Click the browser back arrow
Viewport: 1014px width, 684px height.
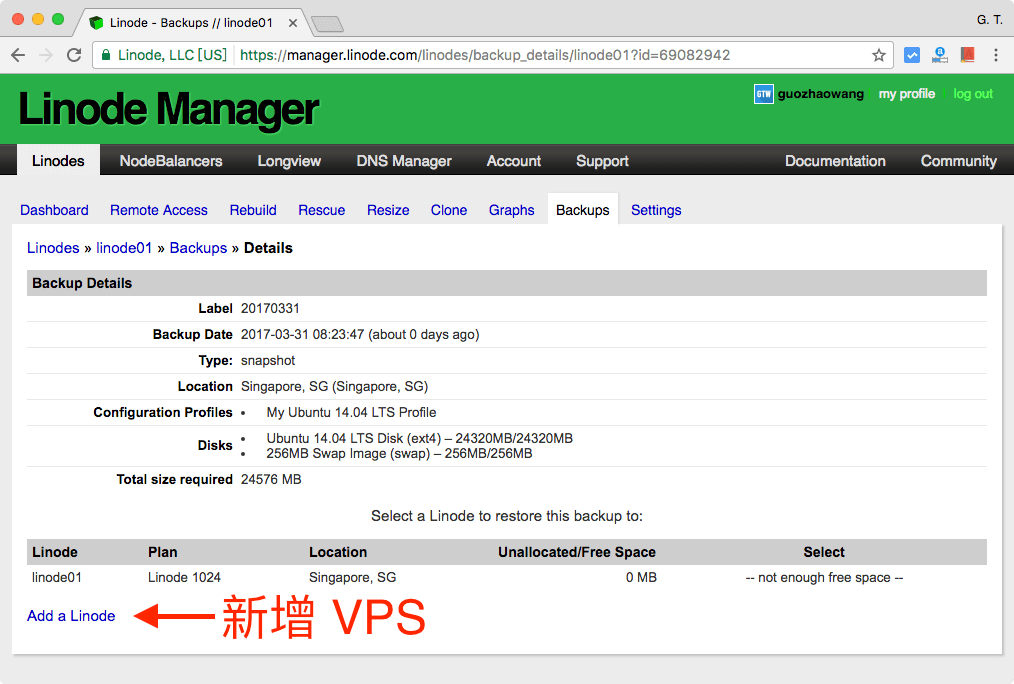tap(18, 55)
